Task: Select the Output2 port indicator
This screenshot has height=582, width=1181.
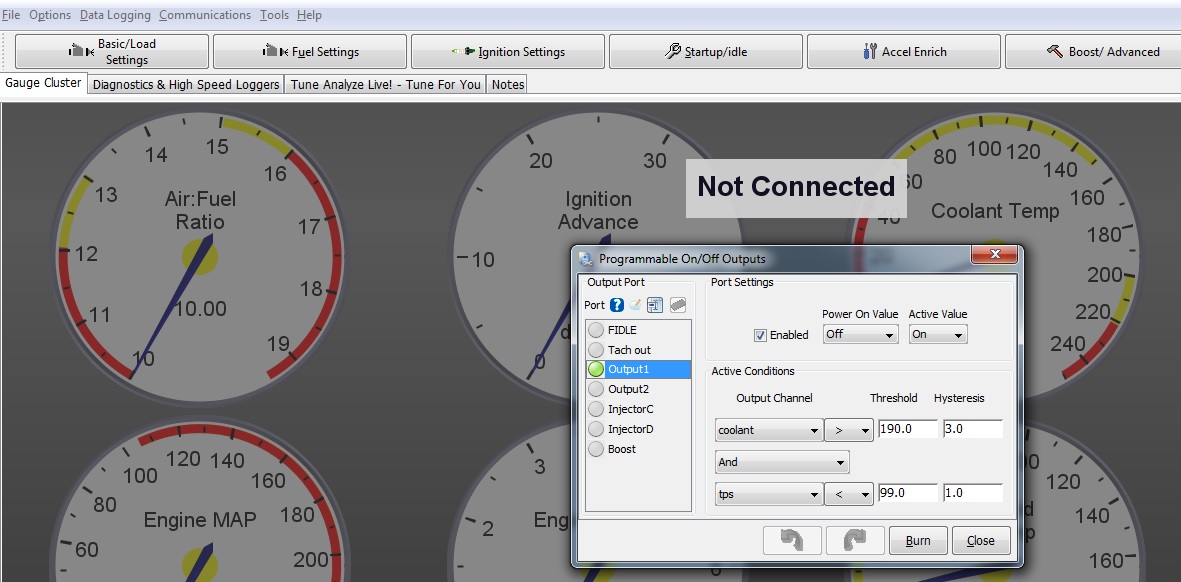Action: tap(596, 389)
